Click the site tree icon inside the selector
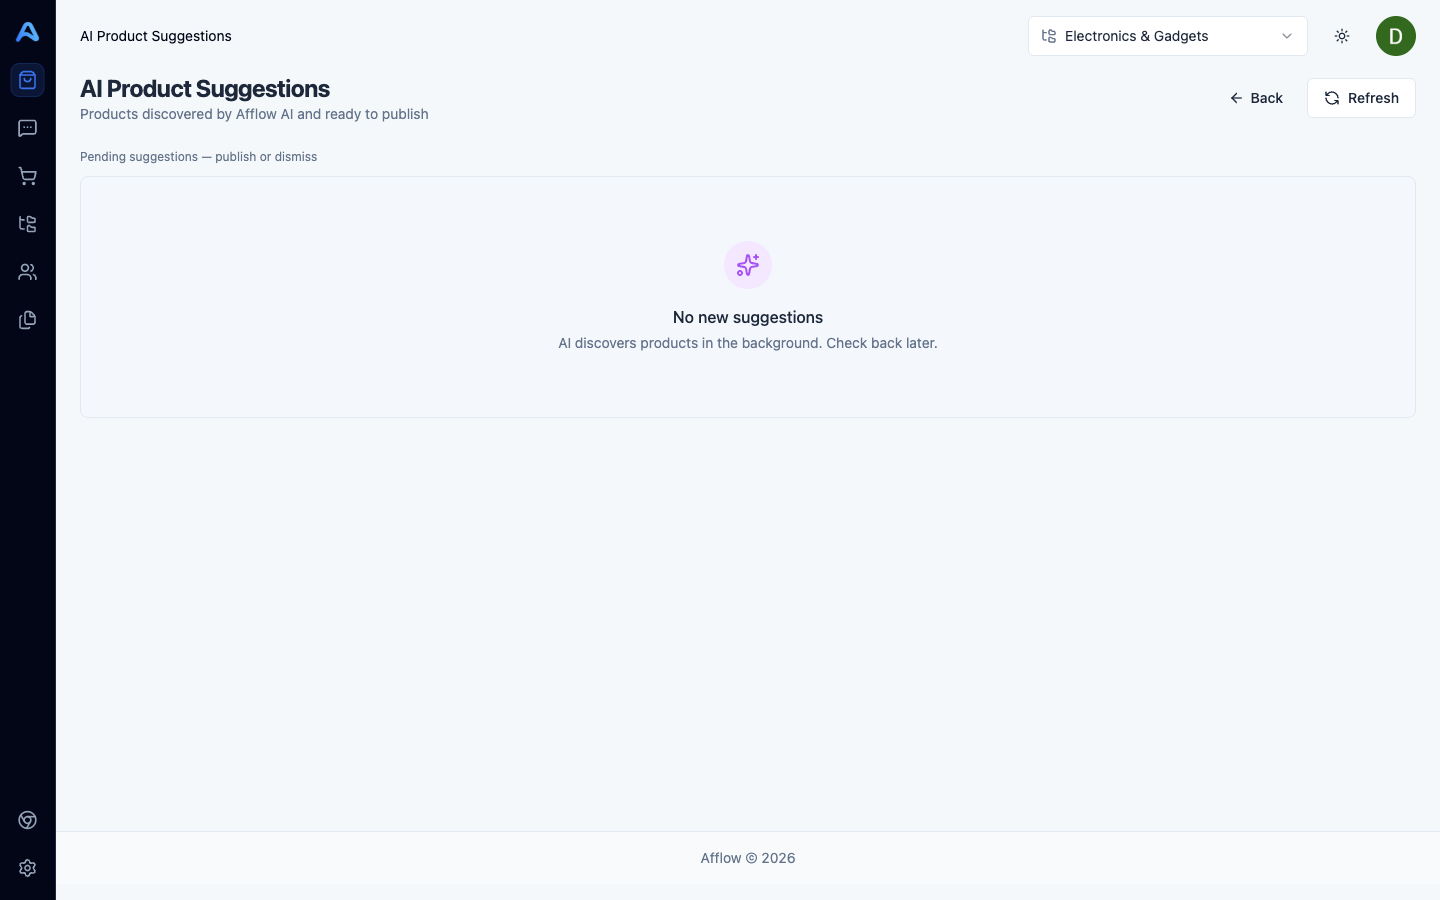1440x900 pixels. pos(1049,36)
